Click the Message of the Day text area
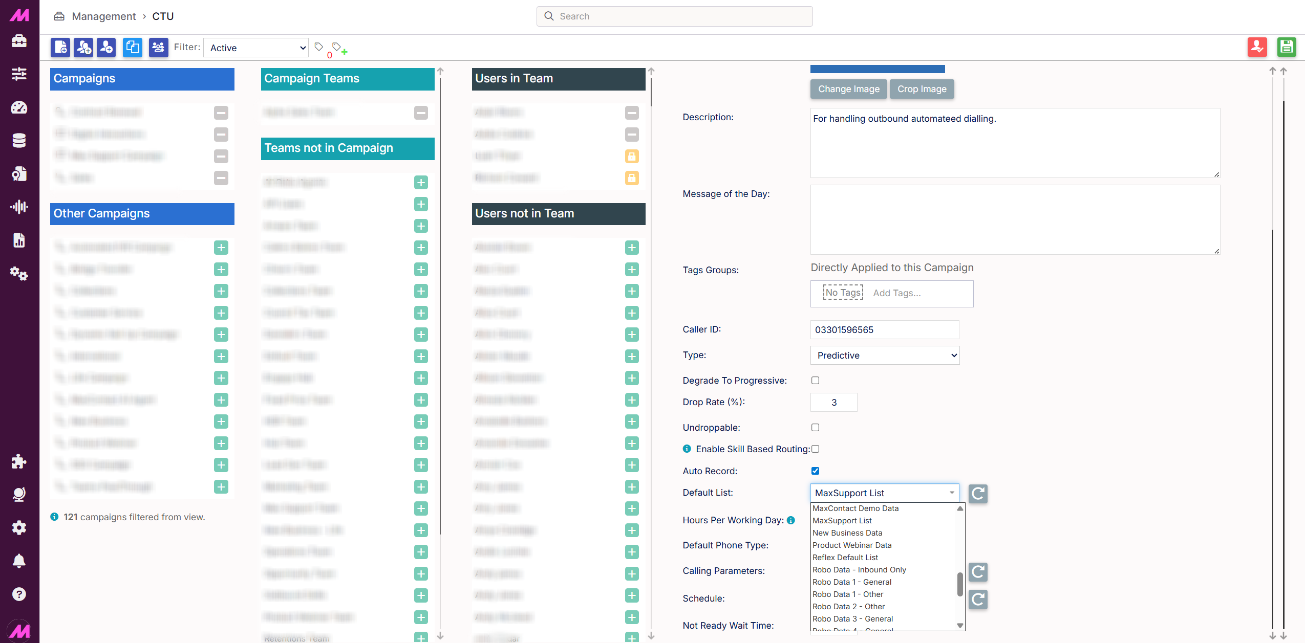This screenshot has width=1305, height=643. tap(1015, 219)
